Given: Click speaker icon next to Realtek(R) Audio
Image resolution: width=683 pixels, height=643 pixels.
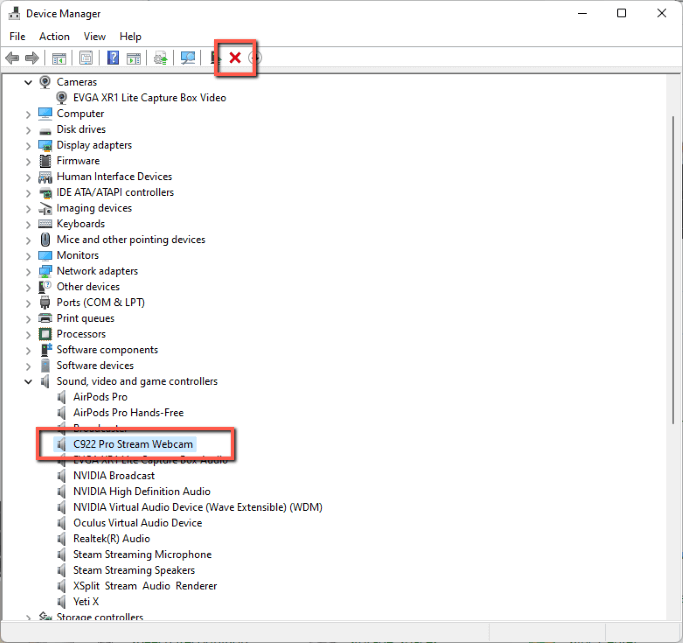Looking at the screenshot, I should (x=62, y=538).
